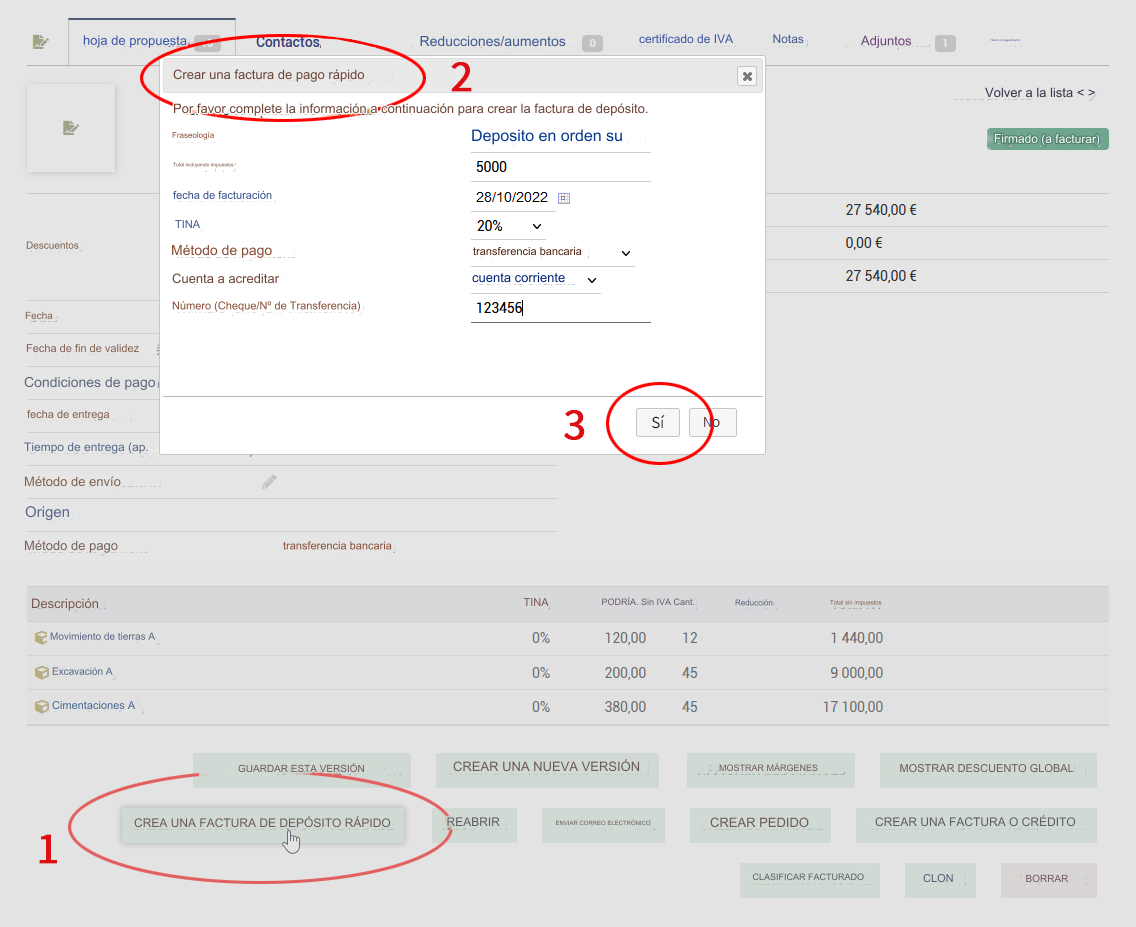Image resolution: width=1136 pixels, height=927 pixels.
Task: Open the cuenta corriente account dropdown
Action: (x=535, y=279)
